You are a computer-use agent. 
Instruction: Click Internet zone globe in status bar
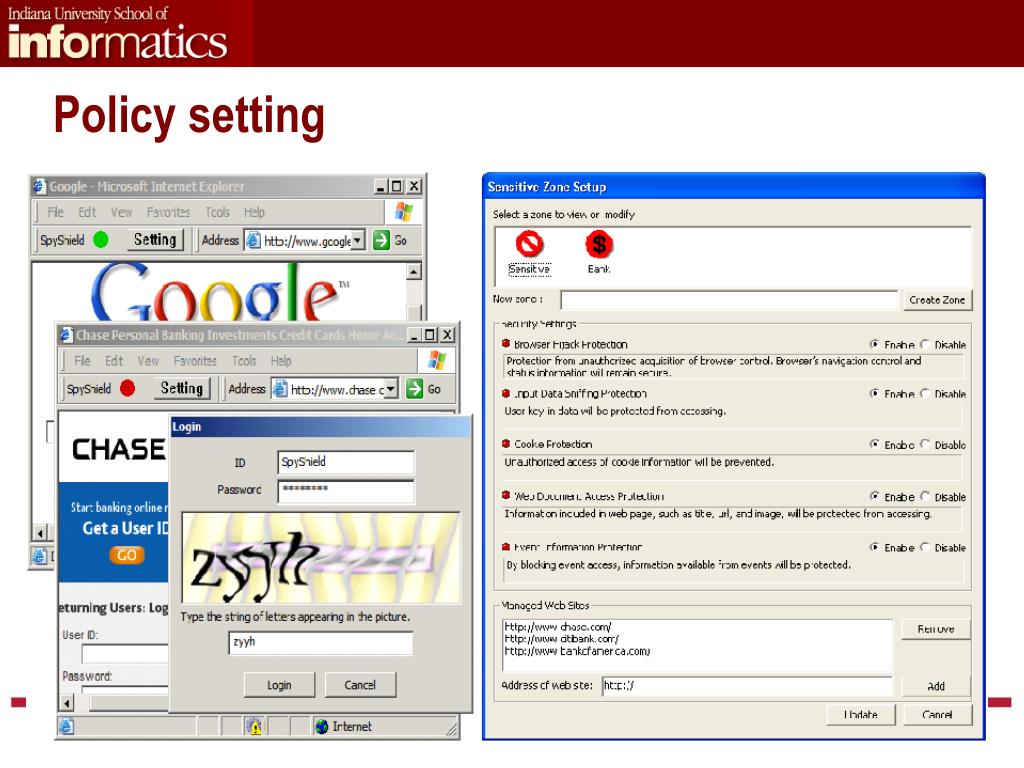tap(321, 726)
